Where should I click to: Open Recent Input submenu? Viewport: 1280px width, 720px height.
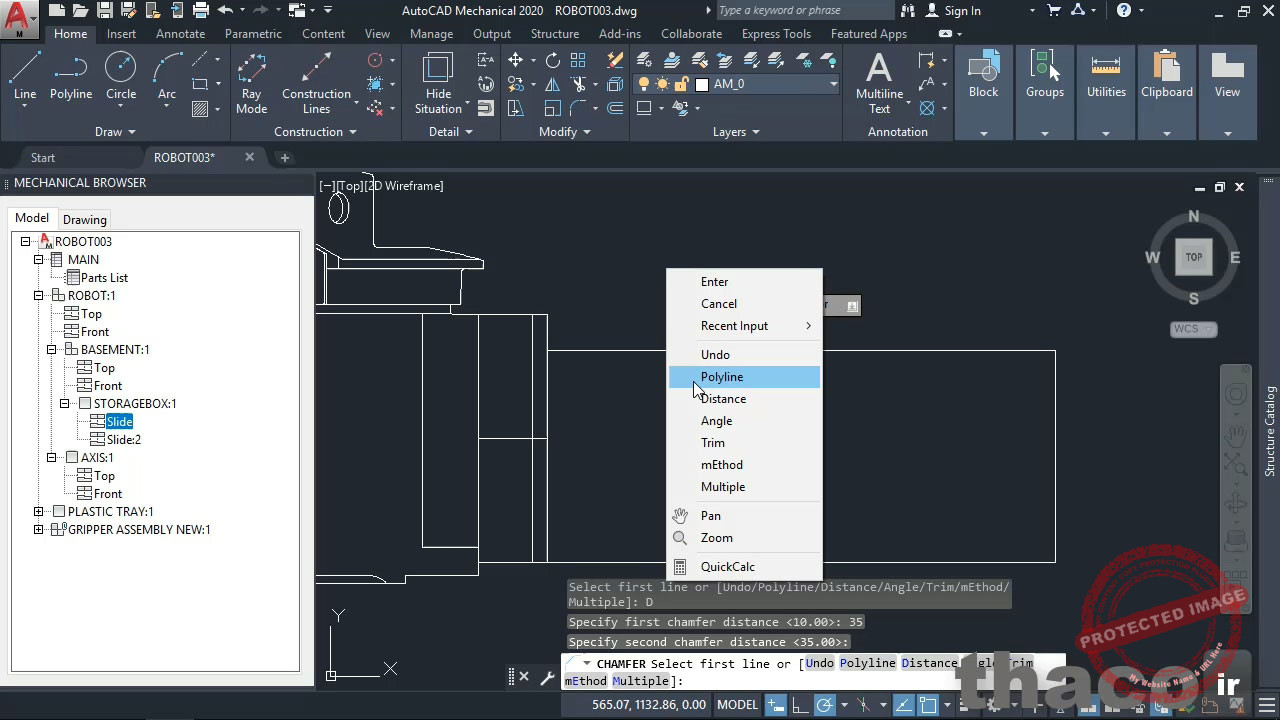[x=745, y=326]
